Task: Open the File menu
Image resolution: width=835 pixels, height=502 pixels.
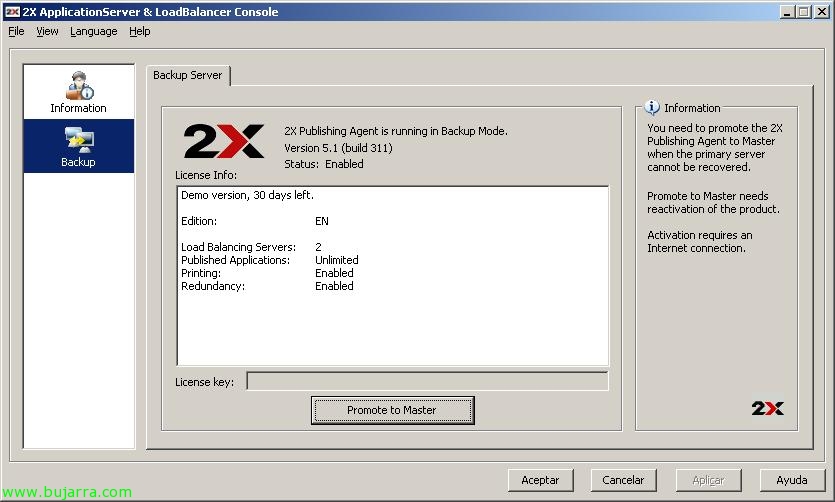Action: coord(16,31)
